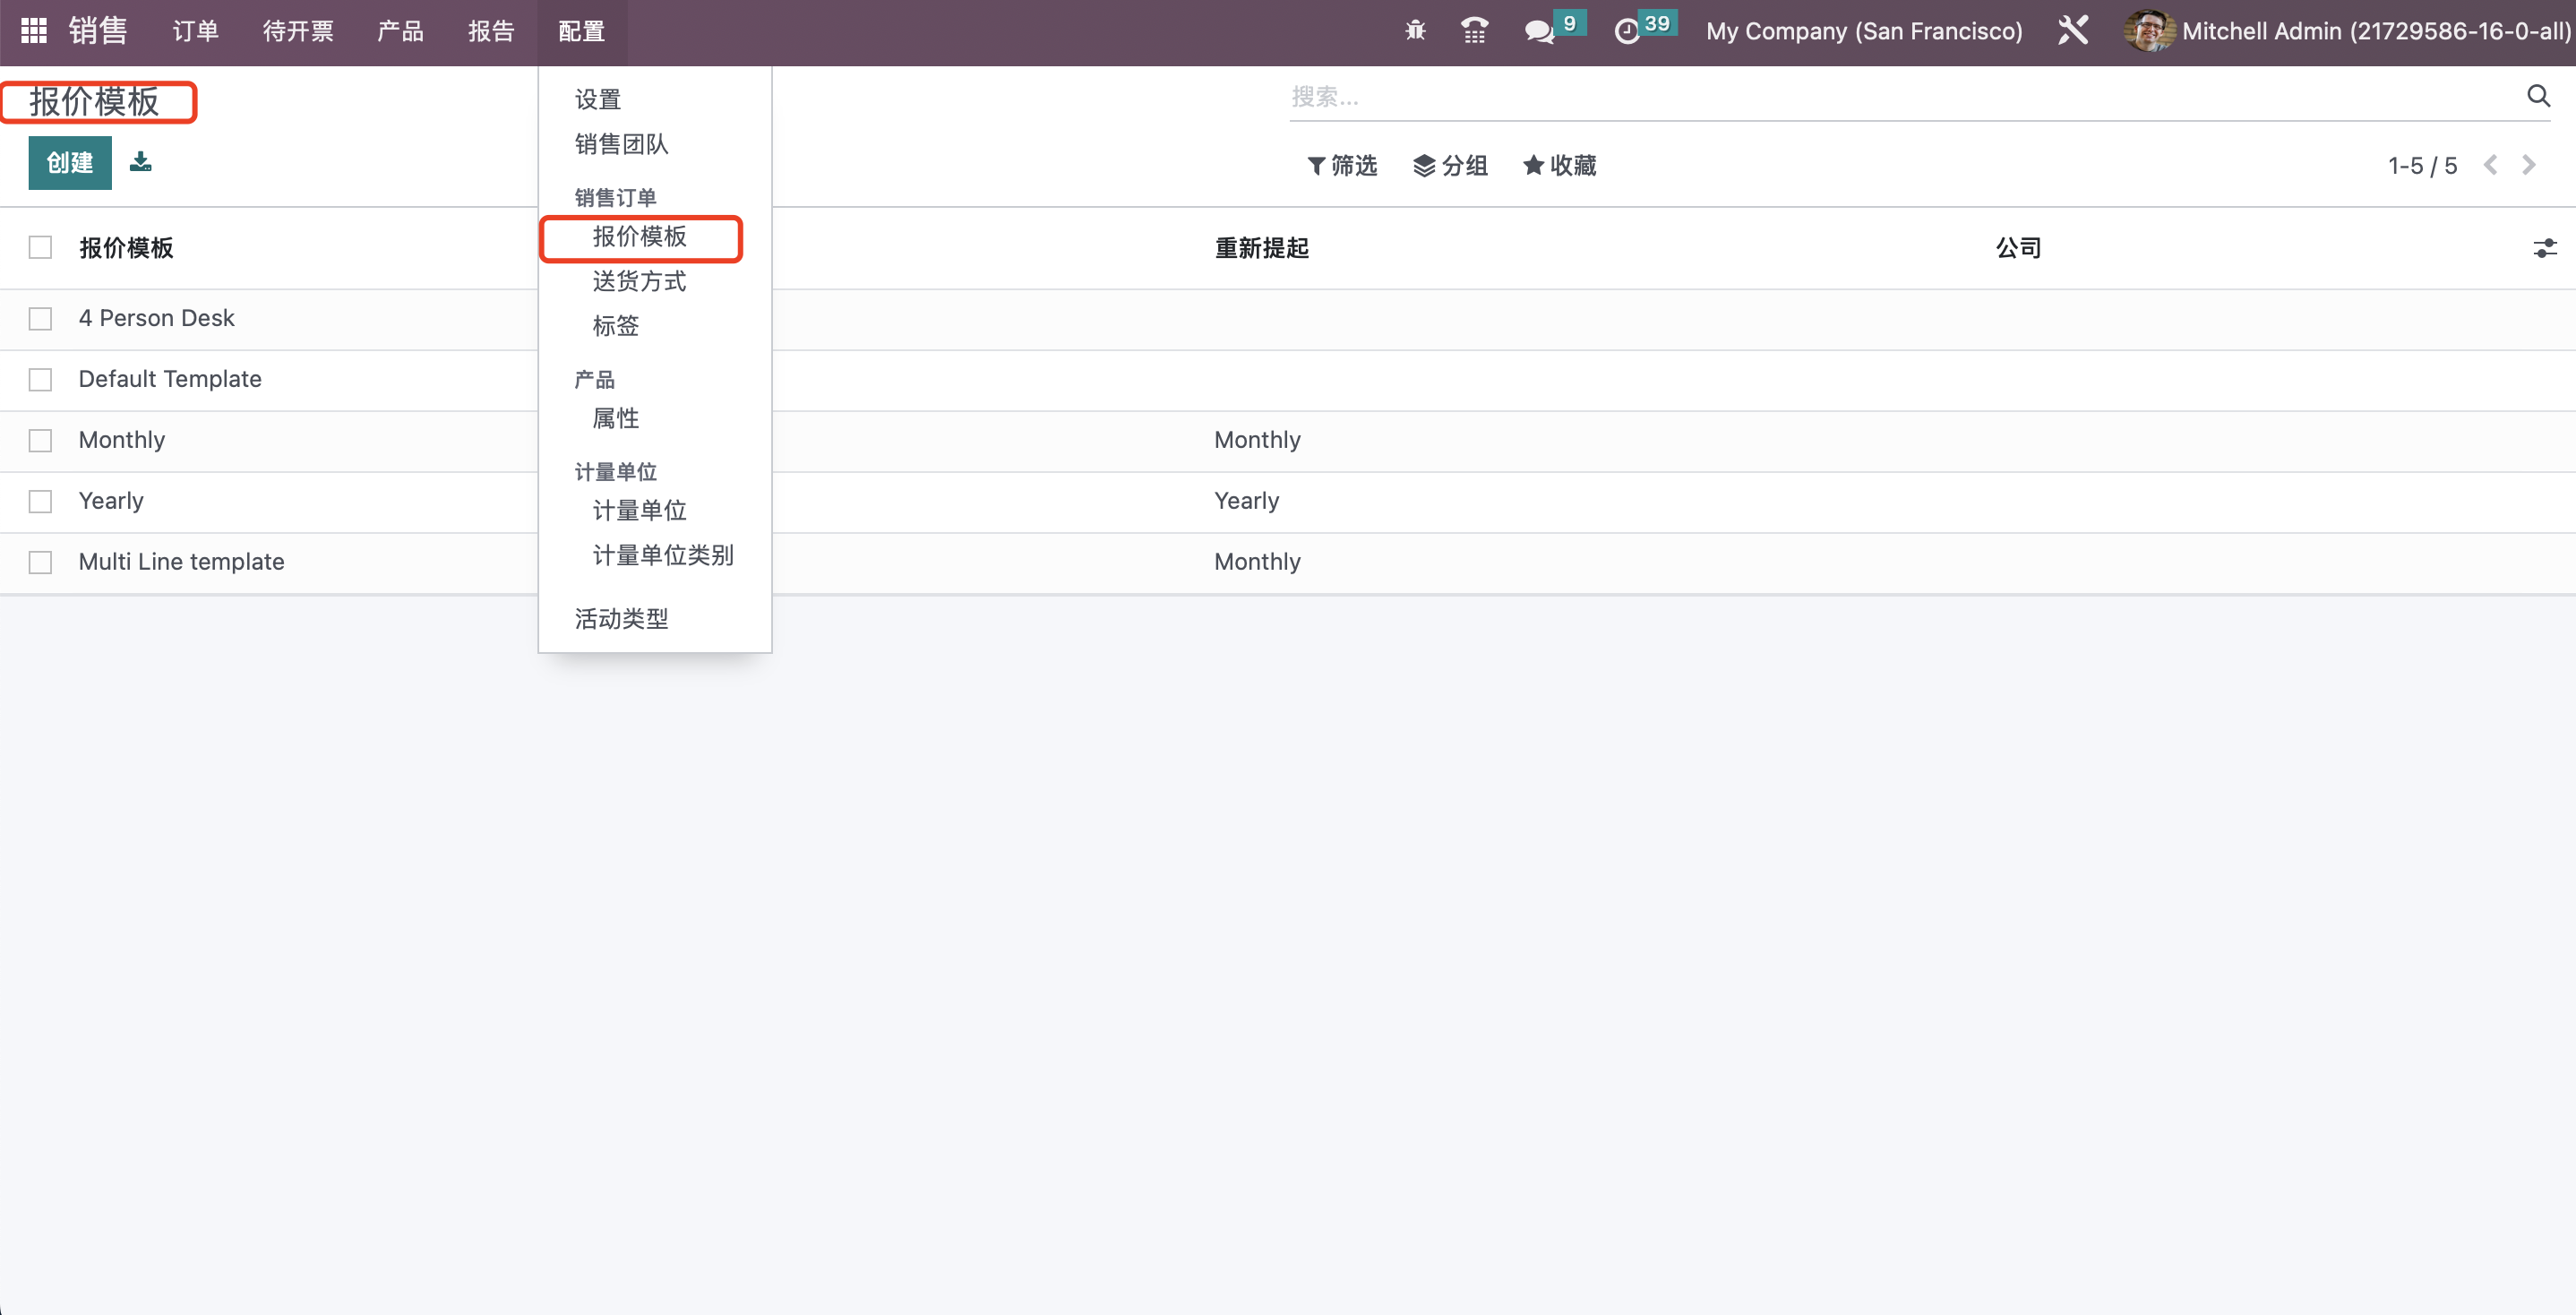Click the tools wrench icon

pos(2073,31)
